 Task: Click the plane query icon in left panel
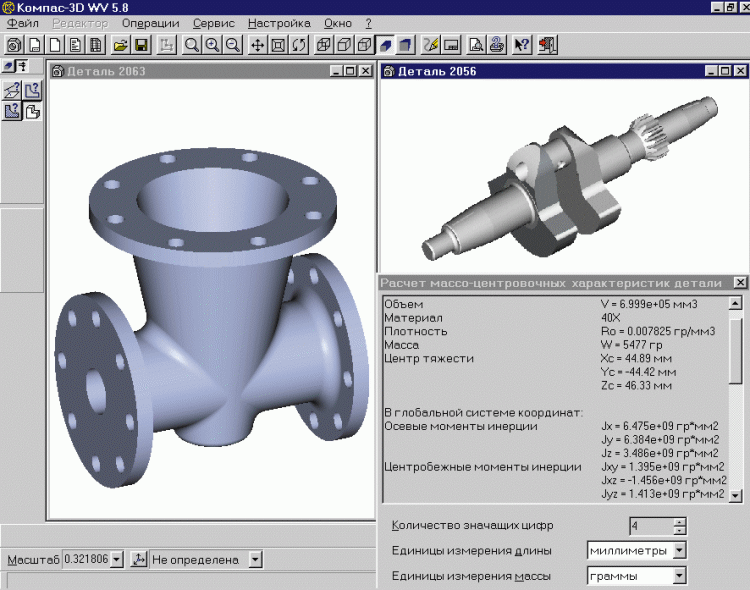point(12,90)
